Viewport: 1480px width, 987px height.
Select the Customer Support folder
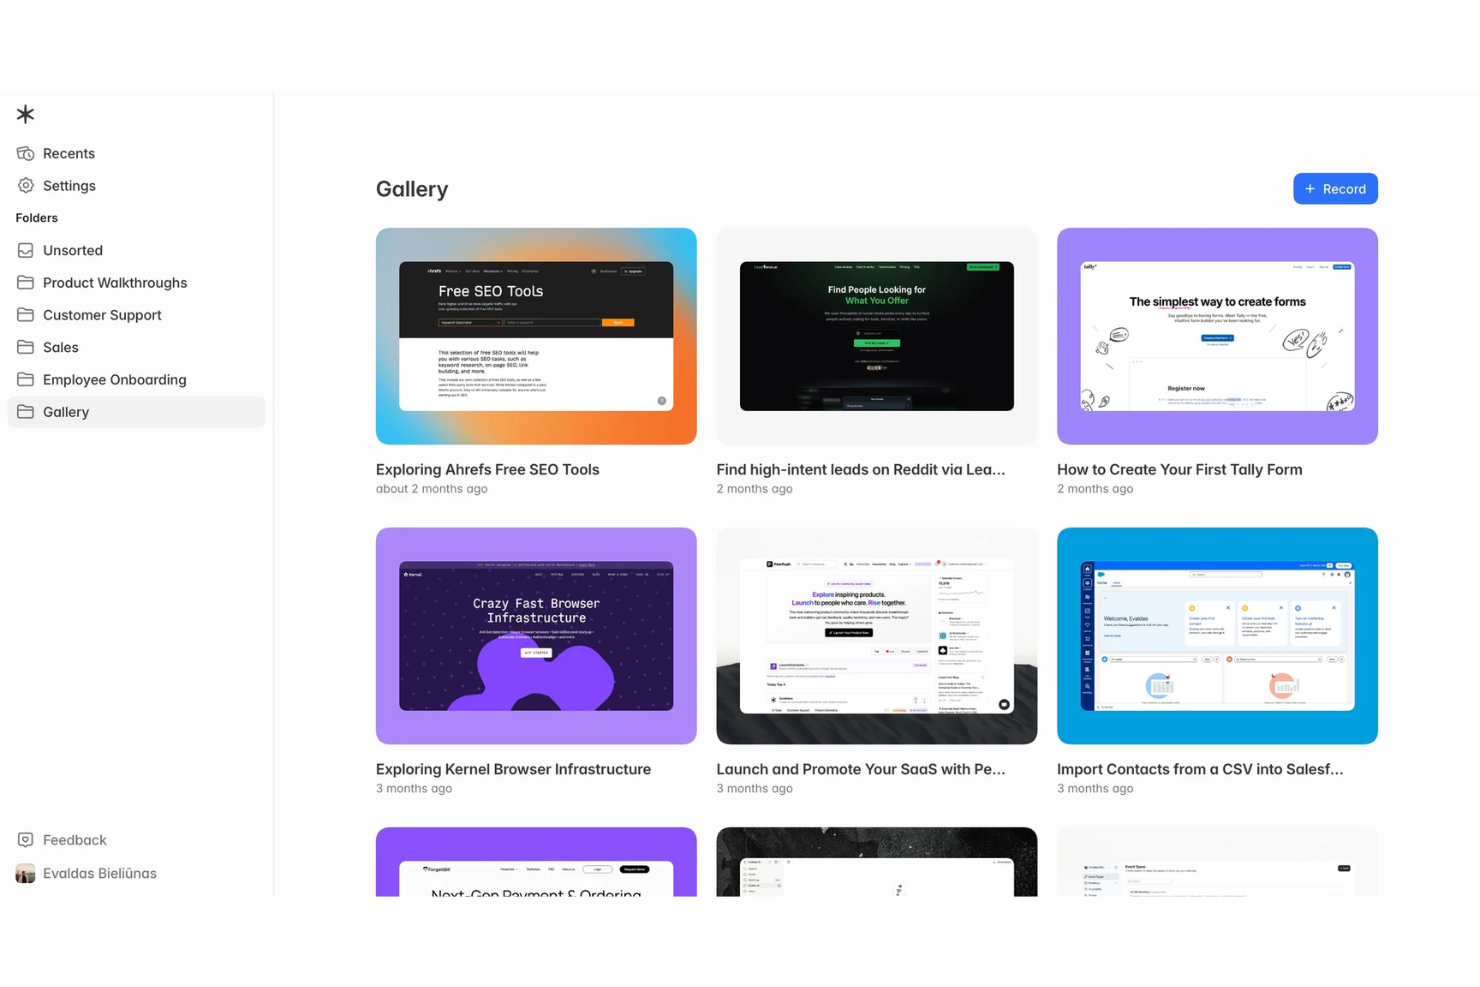point(102,314)
